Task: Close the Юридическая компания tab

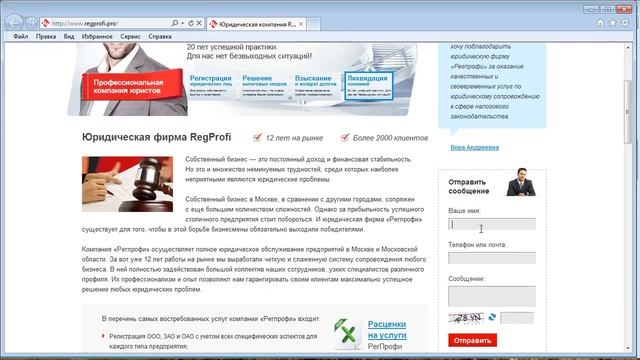Action: [301, 24]
